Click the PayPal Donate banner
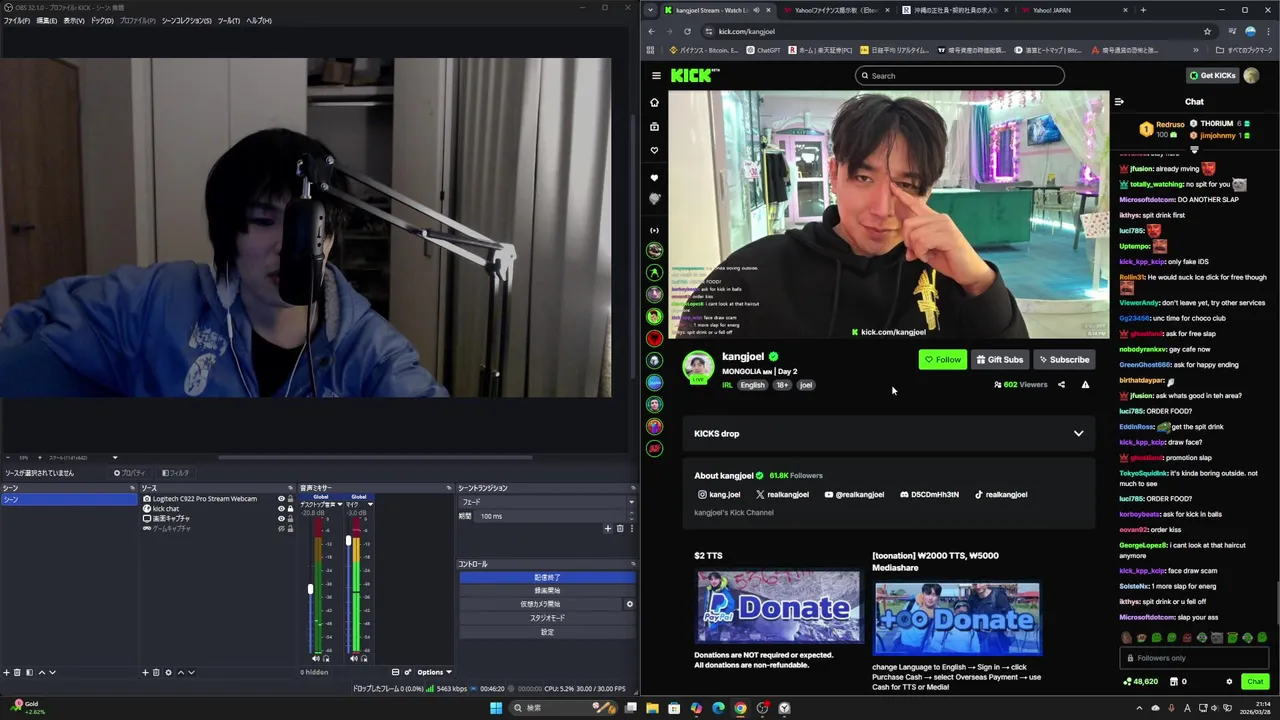 778,607
